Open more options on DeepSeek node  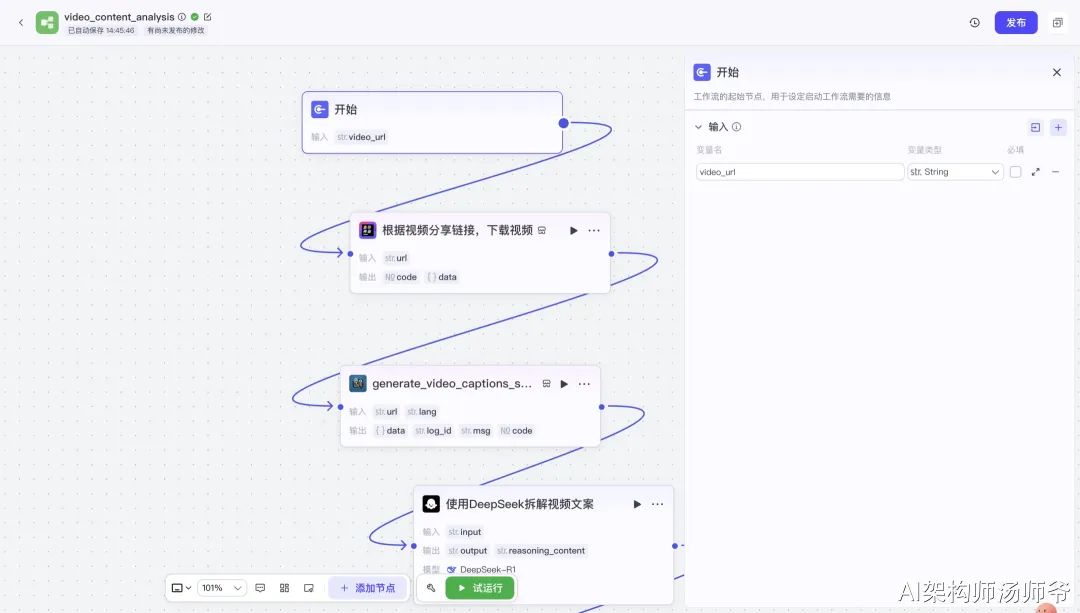point(657,504)
